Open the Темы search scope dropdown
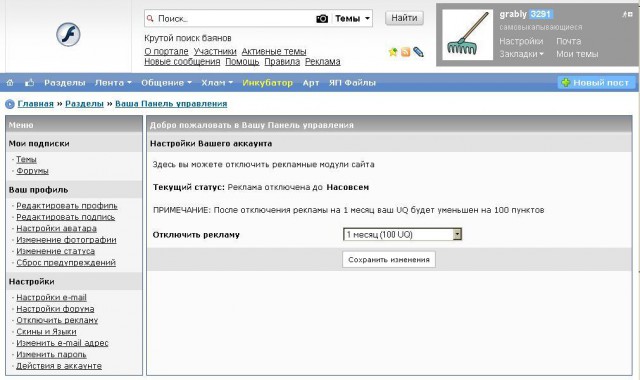Screen dimensions: 640x380 [x=352, y=19]
